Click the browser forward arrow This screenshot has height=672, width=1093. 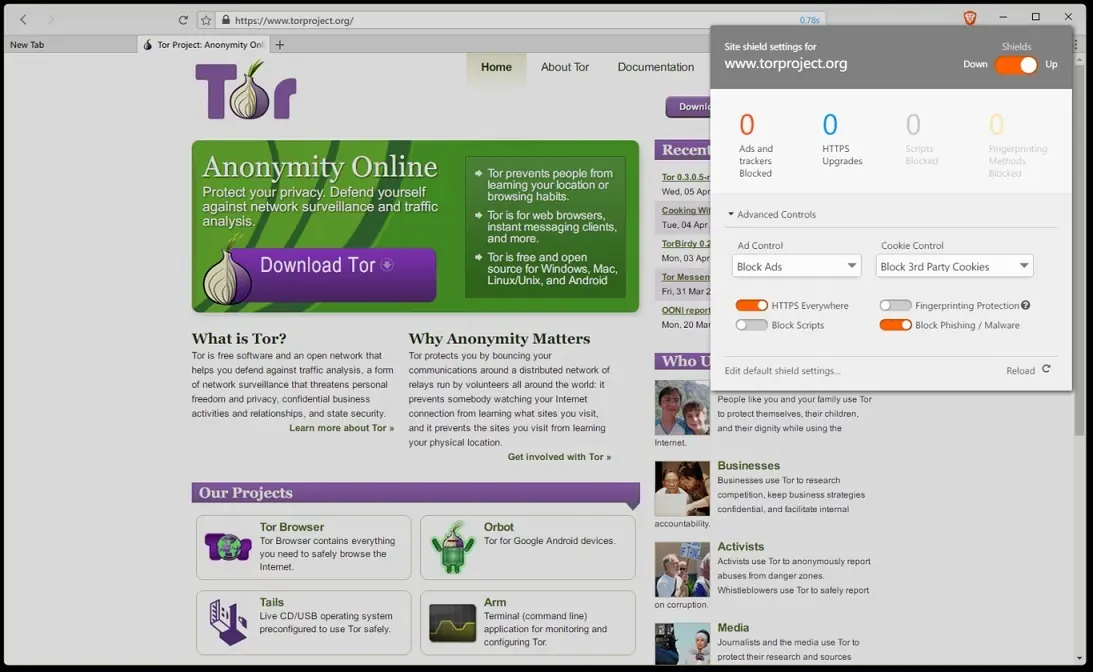(x=50, y=20)
